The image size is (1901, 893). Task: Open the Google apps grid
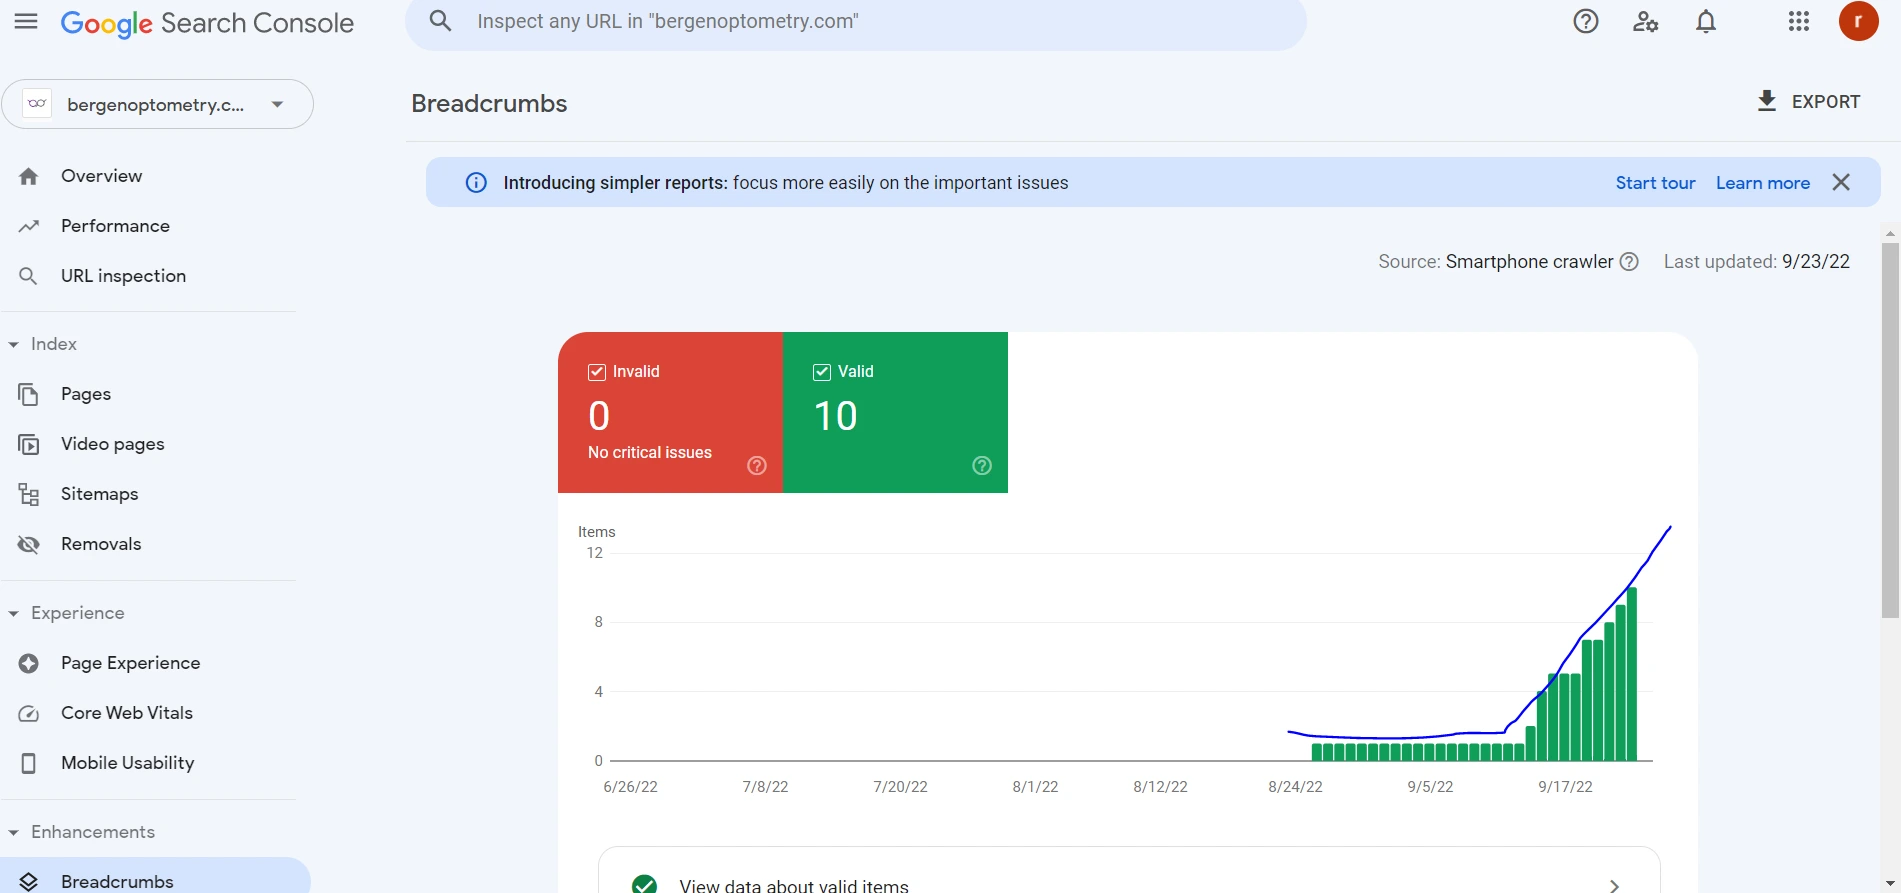point(1798,22)
